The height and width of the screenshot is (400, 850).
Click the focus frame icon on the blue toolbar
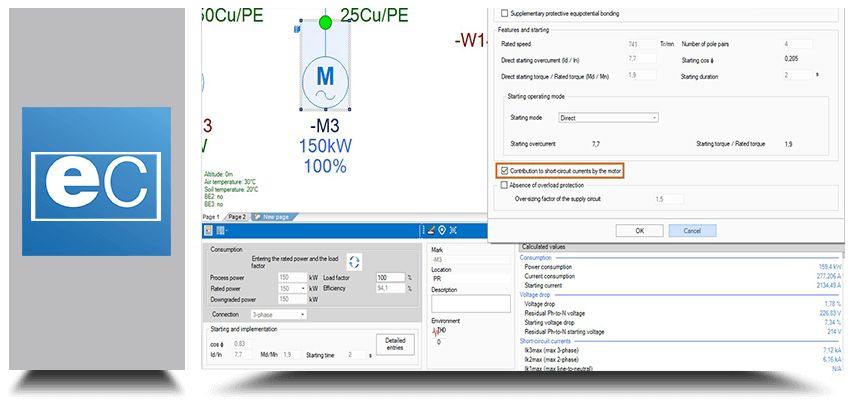(453, 230)
